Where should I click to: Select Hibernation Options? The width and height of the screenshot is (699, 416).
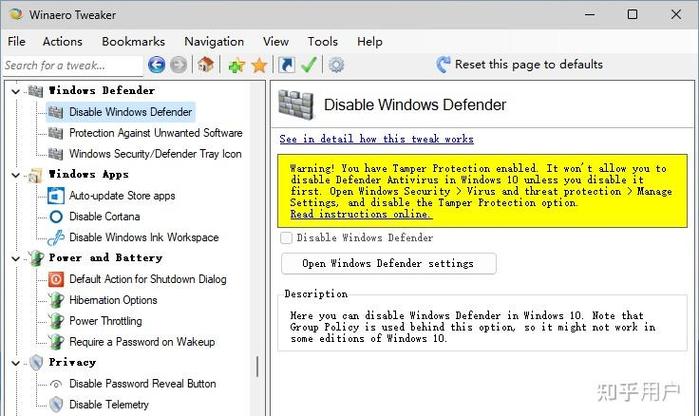(x=113, y=300)
